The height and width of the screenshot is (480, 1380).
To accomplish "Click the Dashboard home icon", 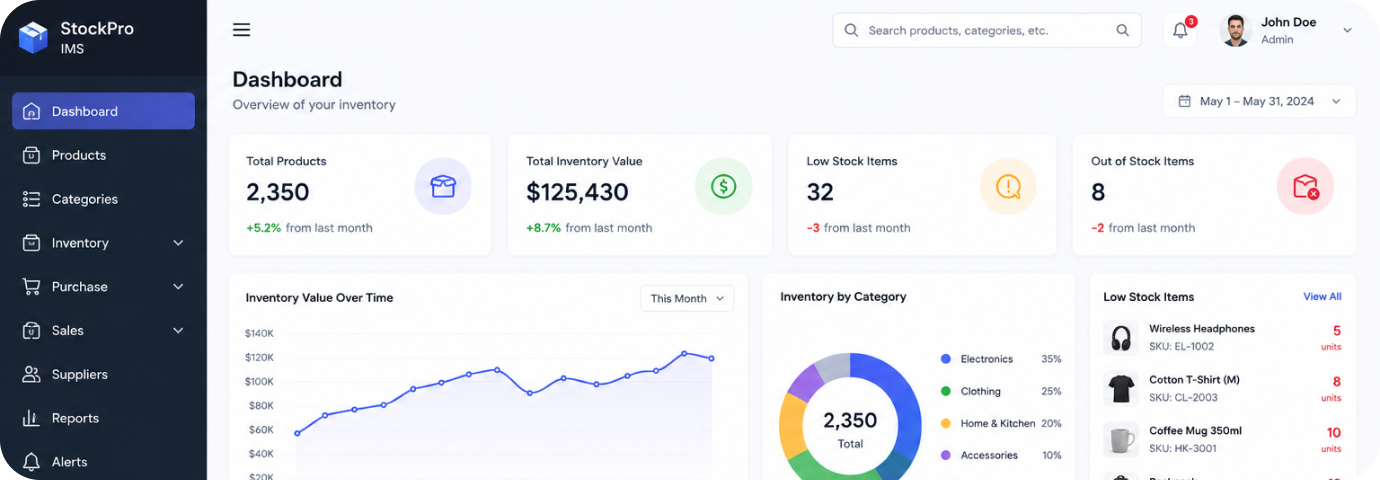I will tap(31, 111).
